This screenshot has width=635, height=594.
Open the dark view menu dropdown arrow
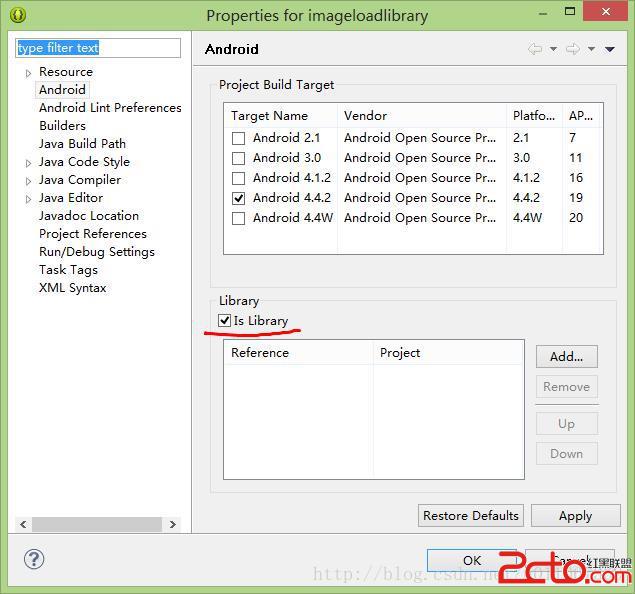(610, 49)
